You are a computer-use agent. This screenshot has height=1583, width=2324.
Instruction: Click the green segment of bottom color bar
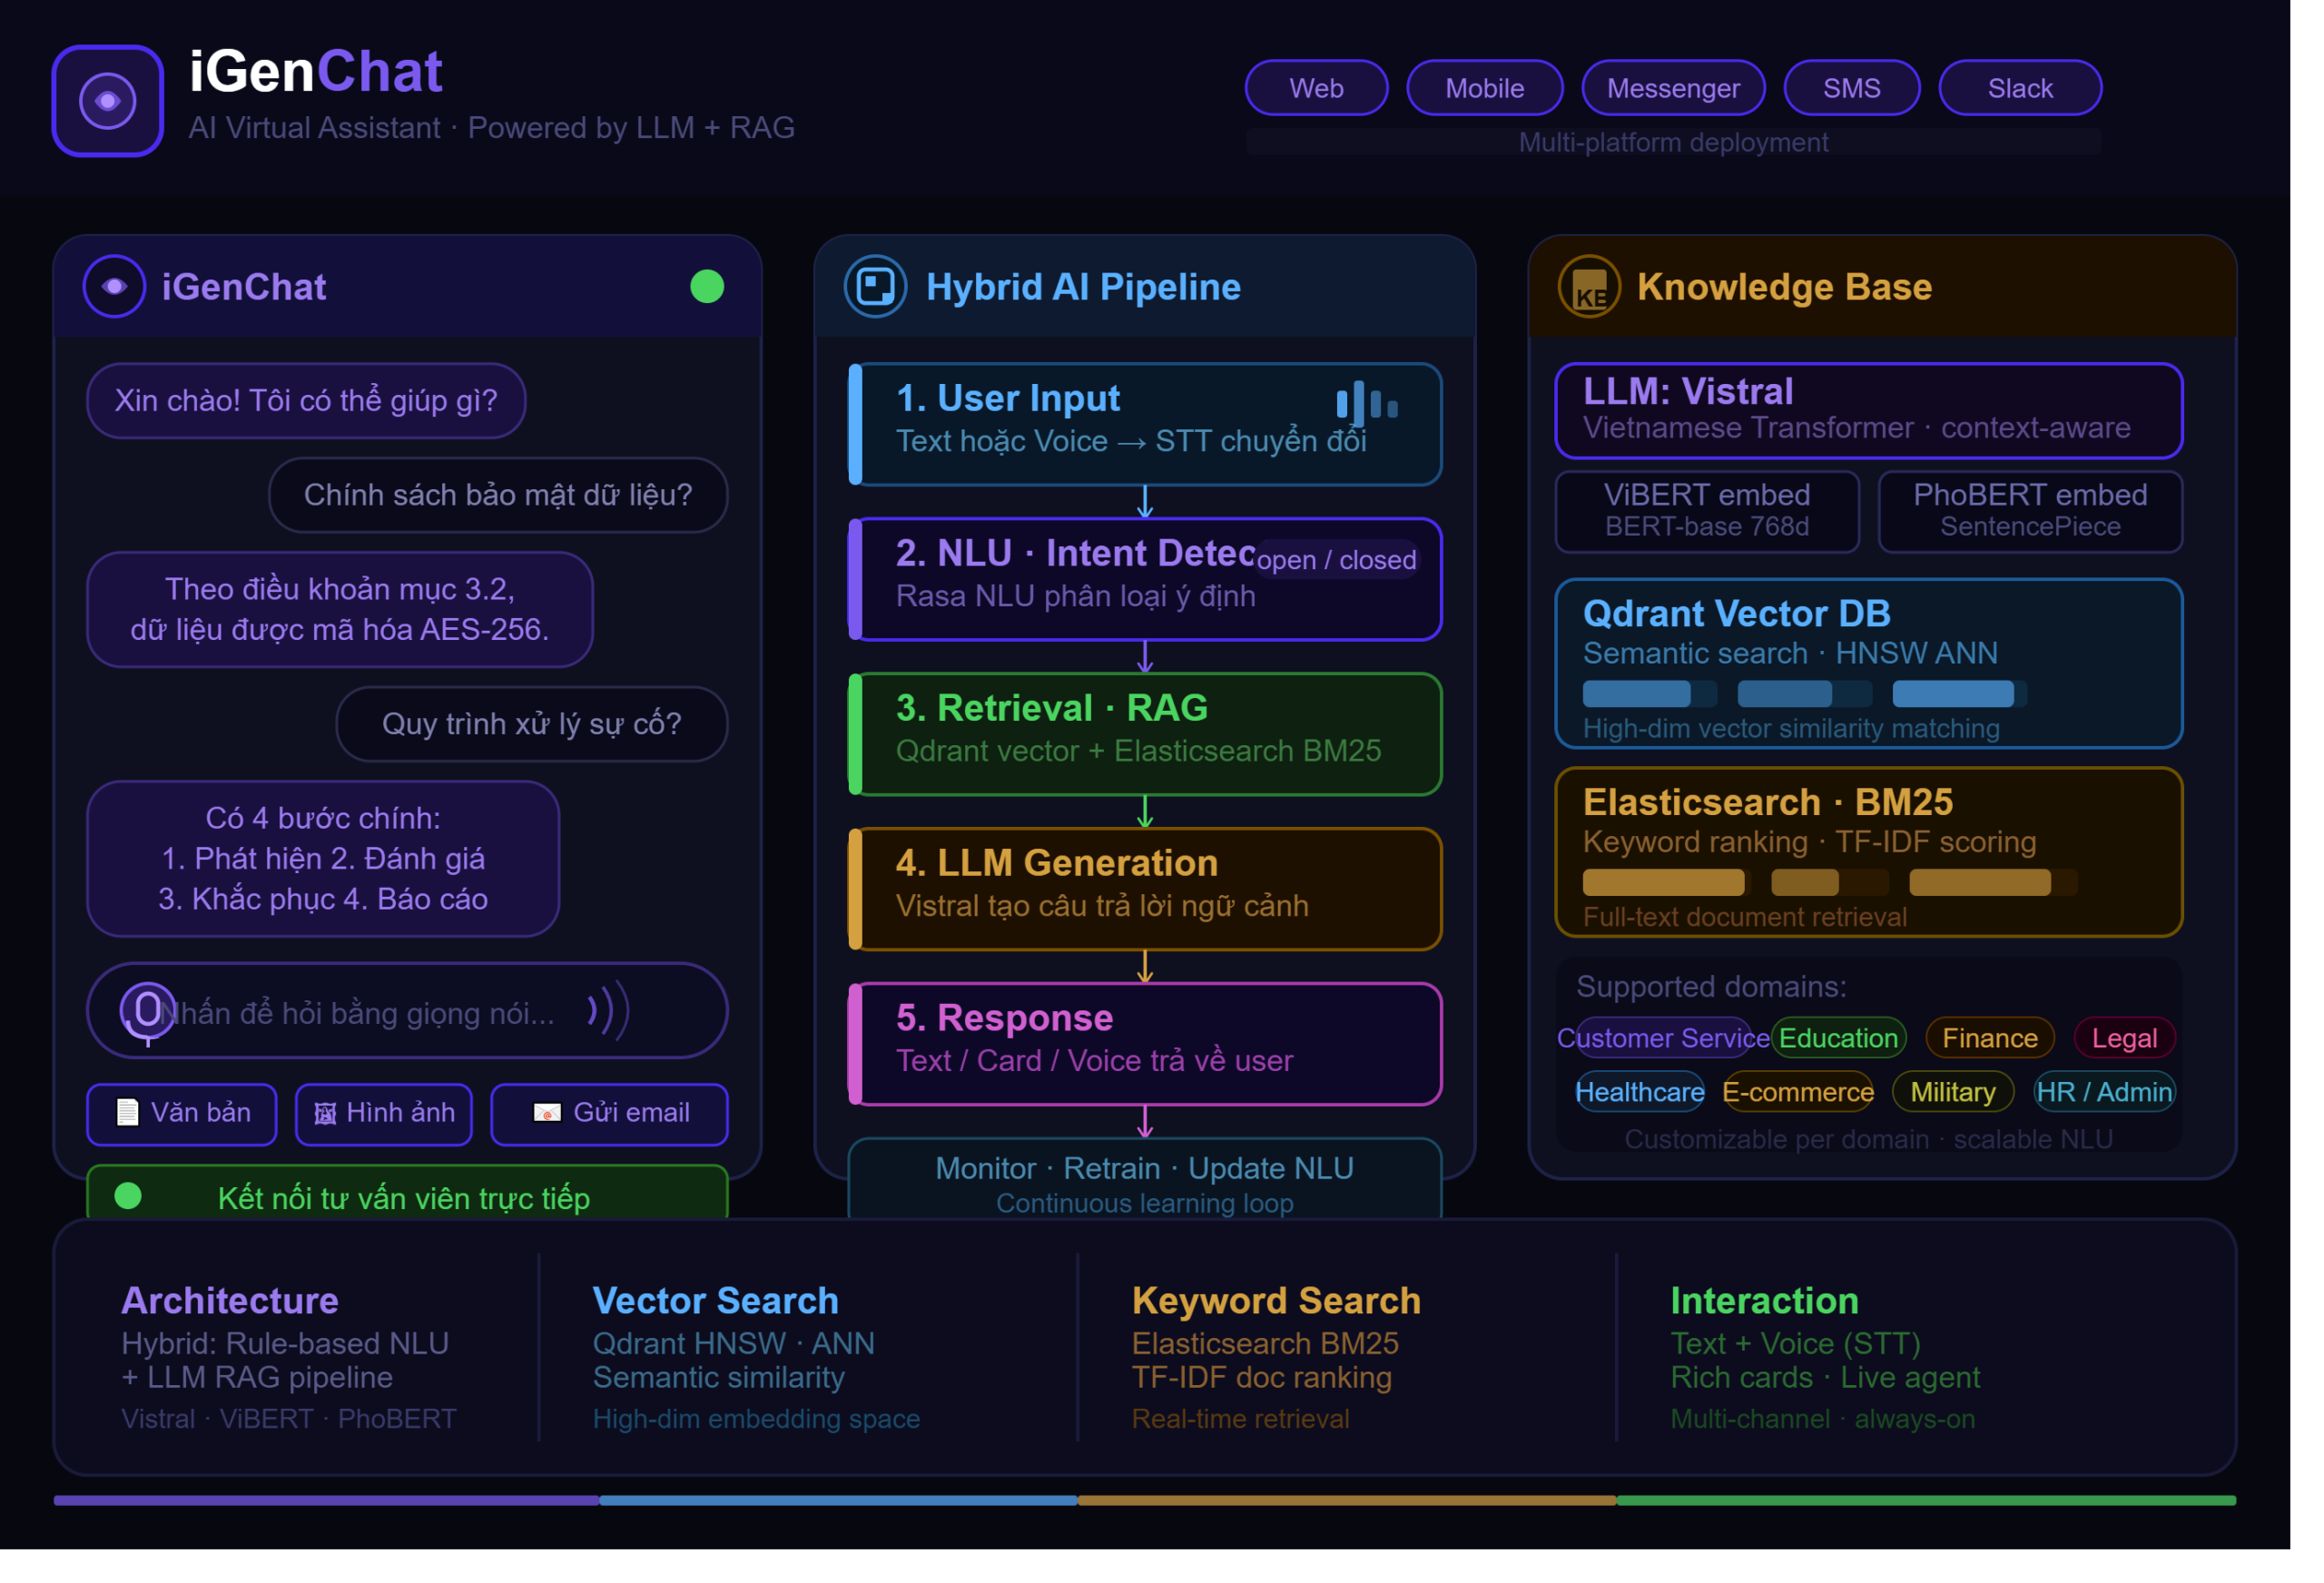pyautogui.click(x=1927, y=1501)
